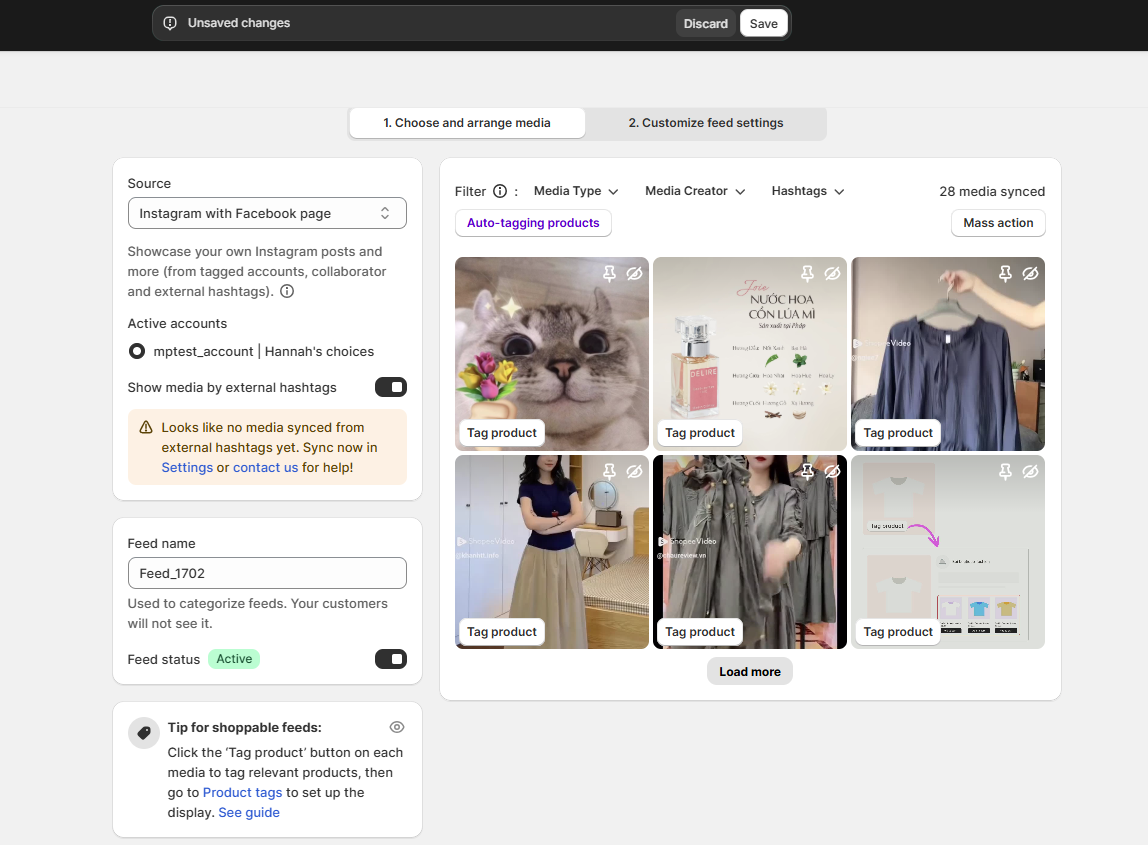Switch to Customize feed settings tab
The height and width of the screenshot is (845, 1148).
705,123
